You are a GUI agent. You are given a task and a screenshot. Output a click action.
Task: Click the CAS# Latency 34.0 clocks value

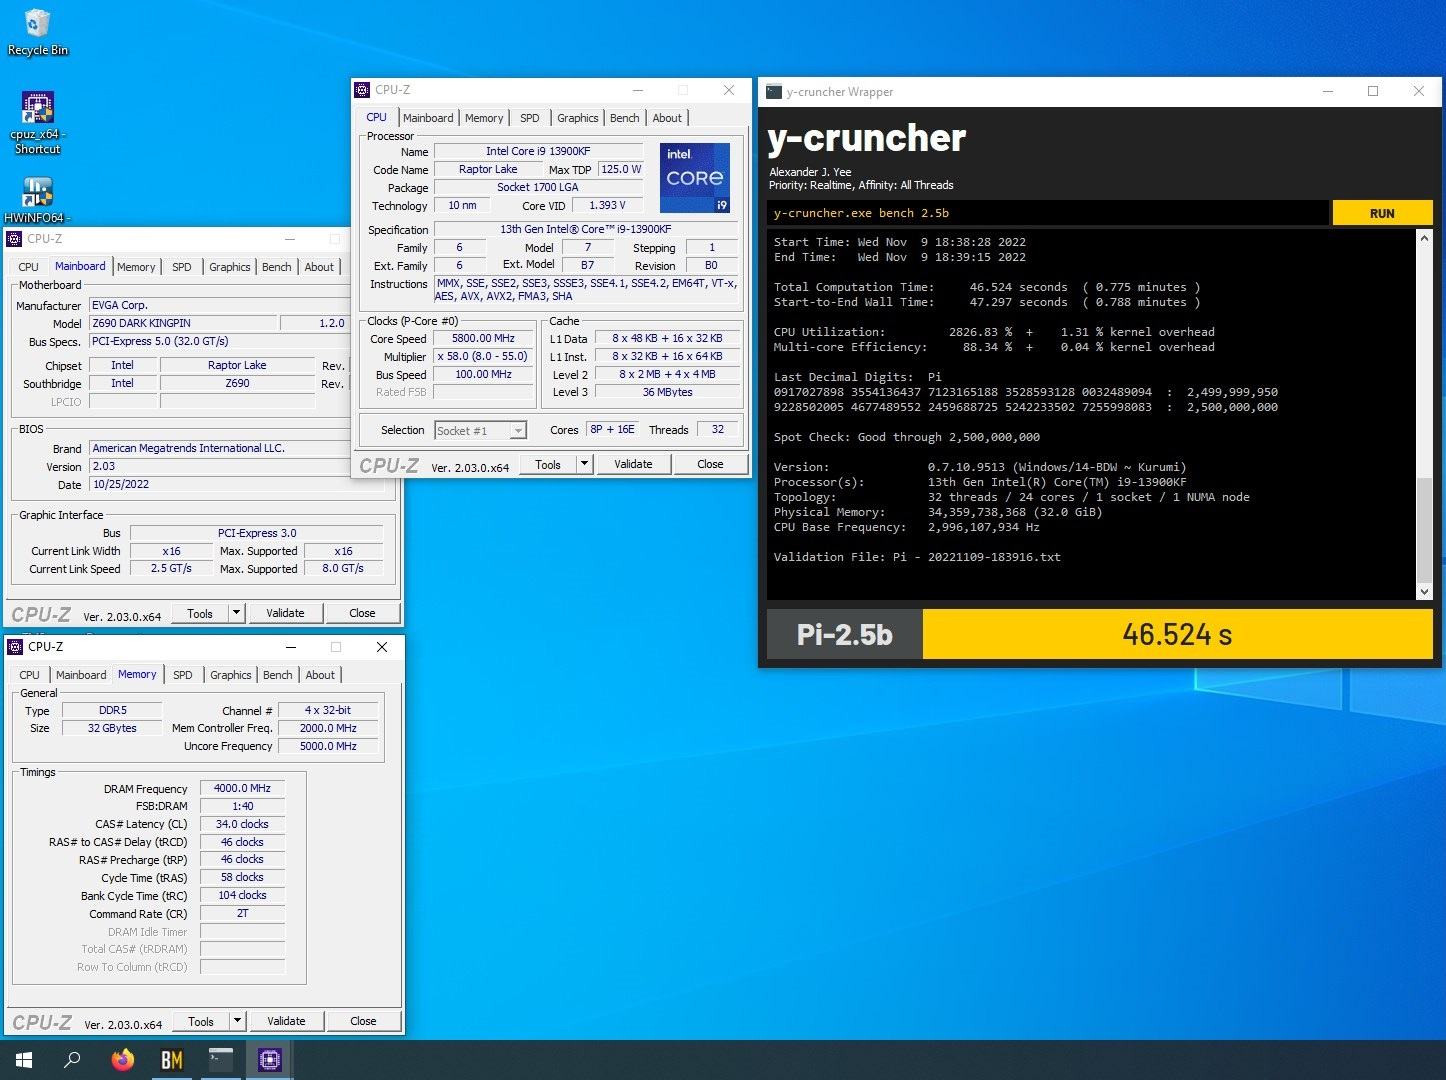(242, 824)
